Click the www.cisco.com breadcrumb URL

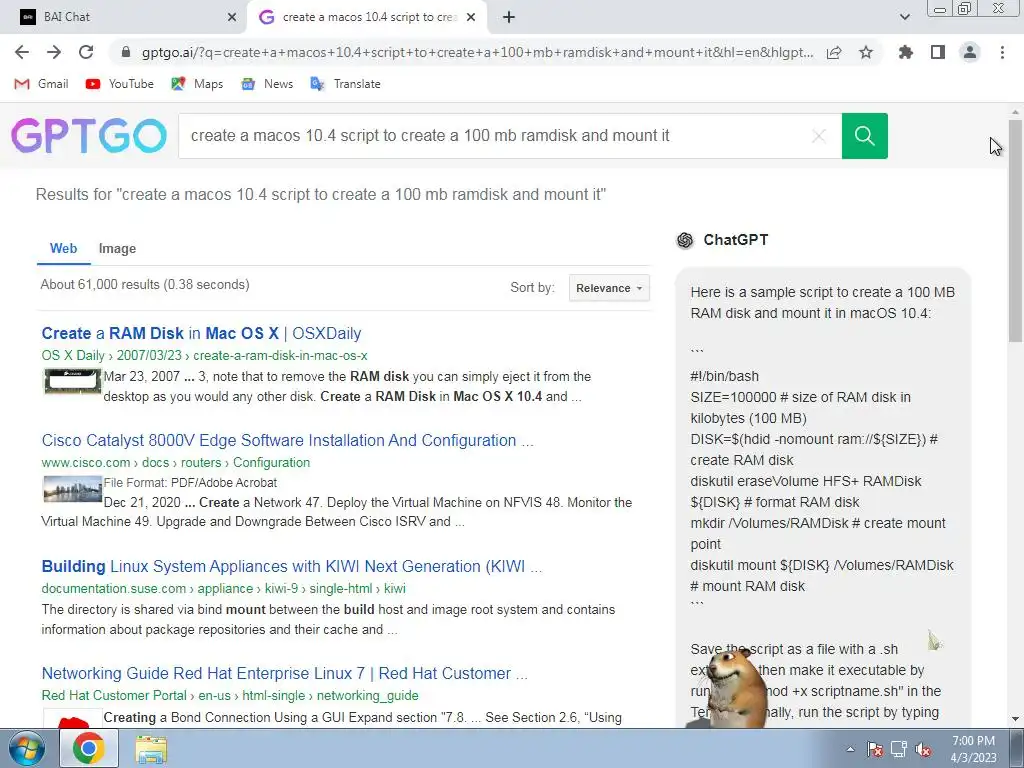coord(176,462)
